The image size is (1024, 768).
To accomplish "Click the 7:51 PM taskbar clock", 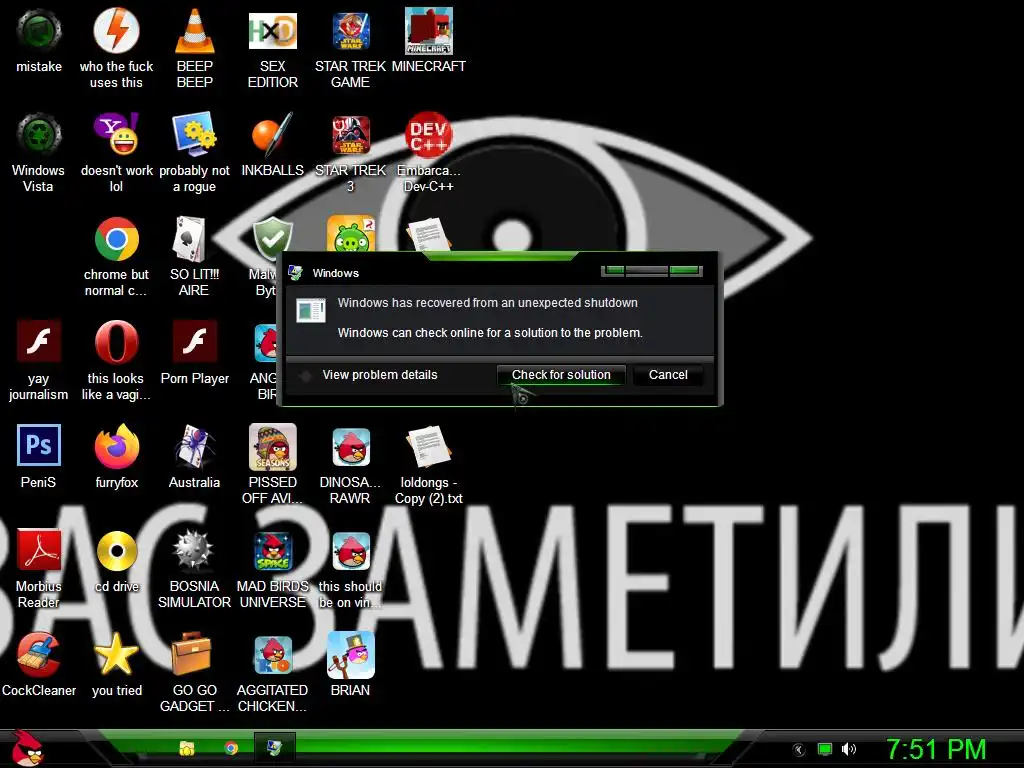I will tap(936, 749).
